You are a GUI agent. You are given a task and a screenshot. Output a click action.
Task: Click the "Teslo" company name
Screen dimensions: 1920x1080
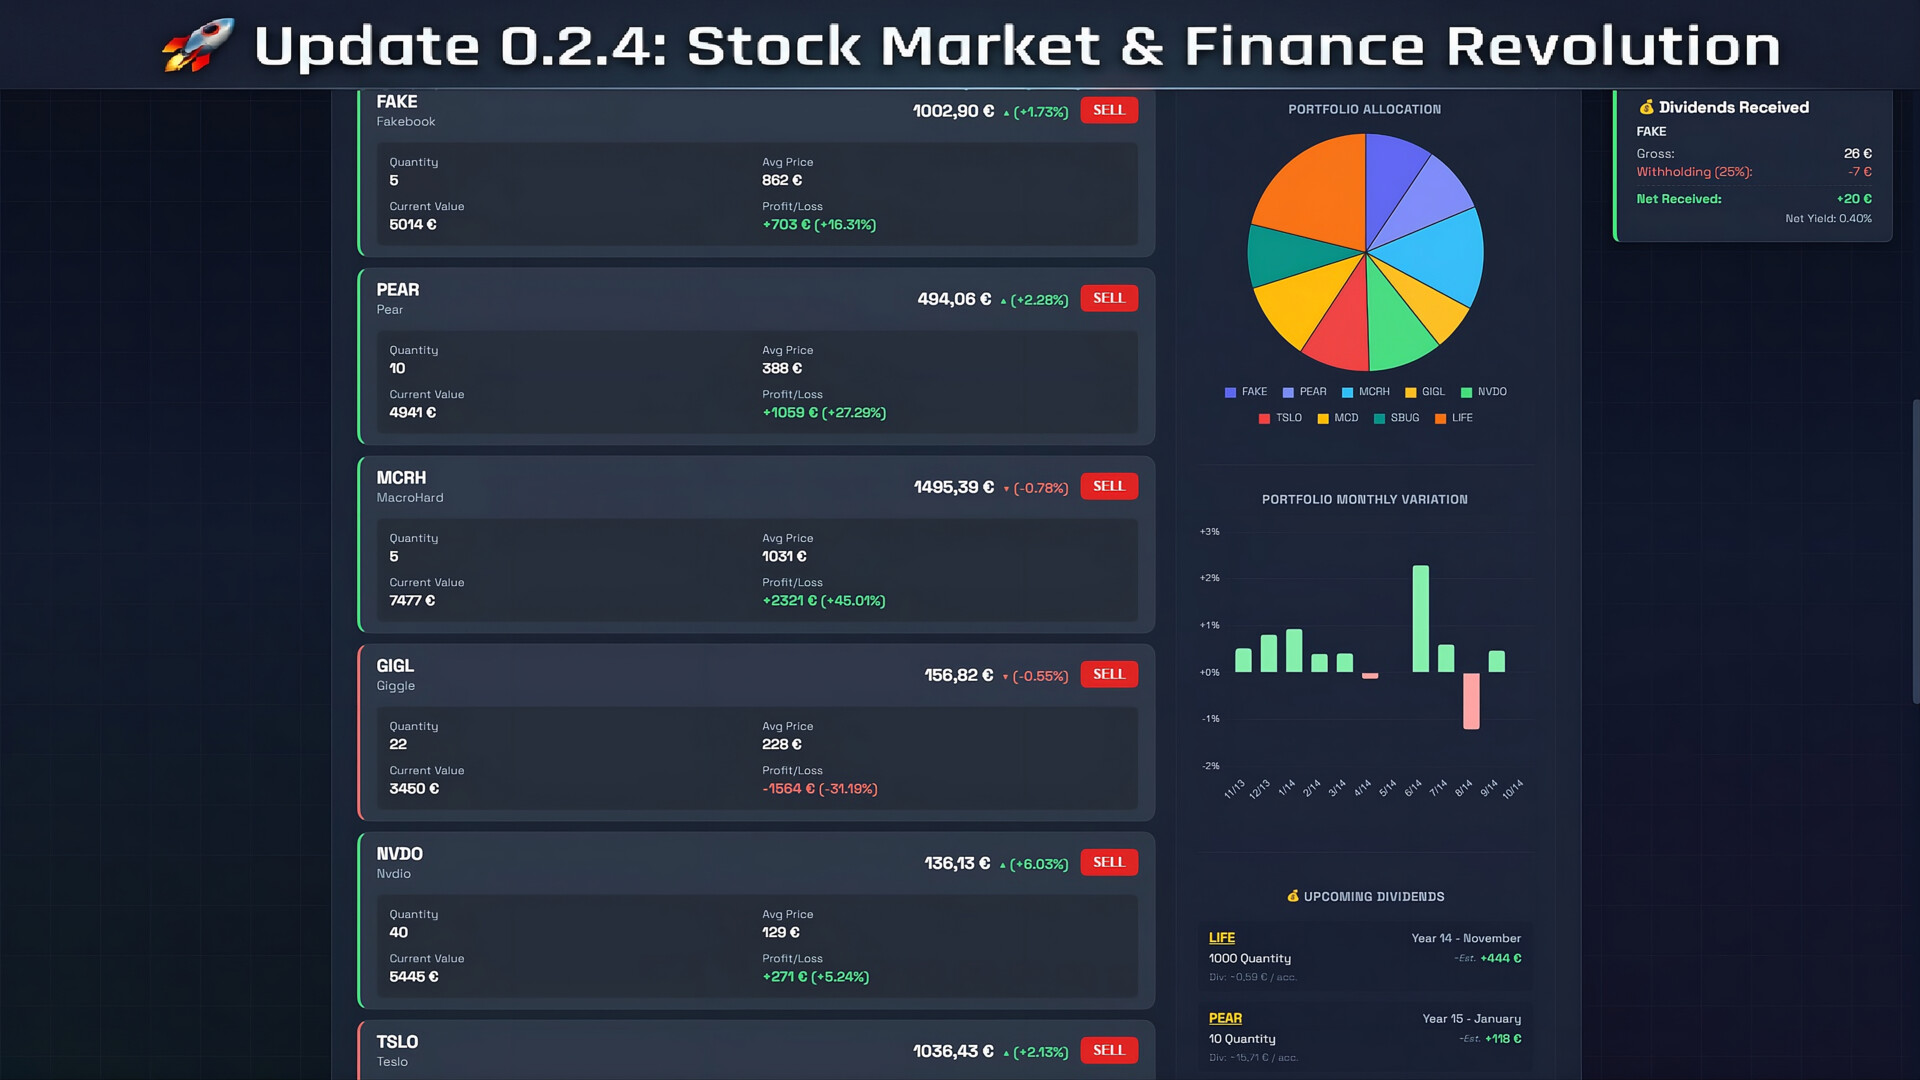[392, 1062]
